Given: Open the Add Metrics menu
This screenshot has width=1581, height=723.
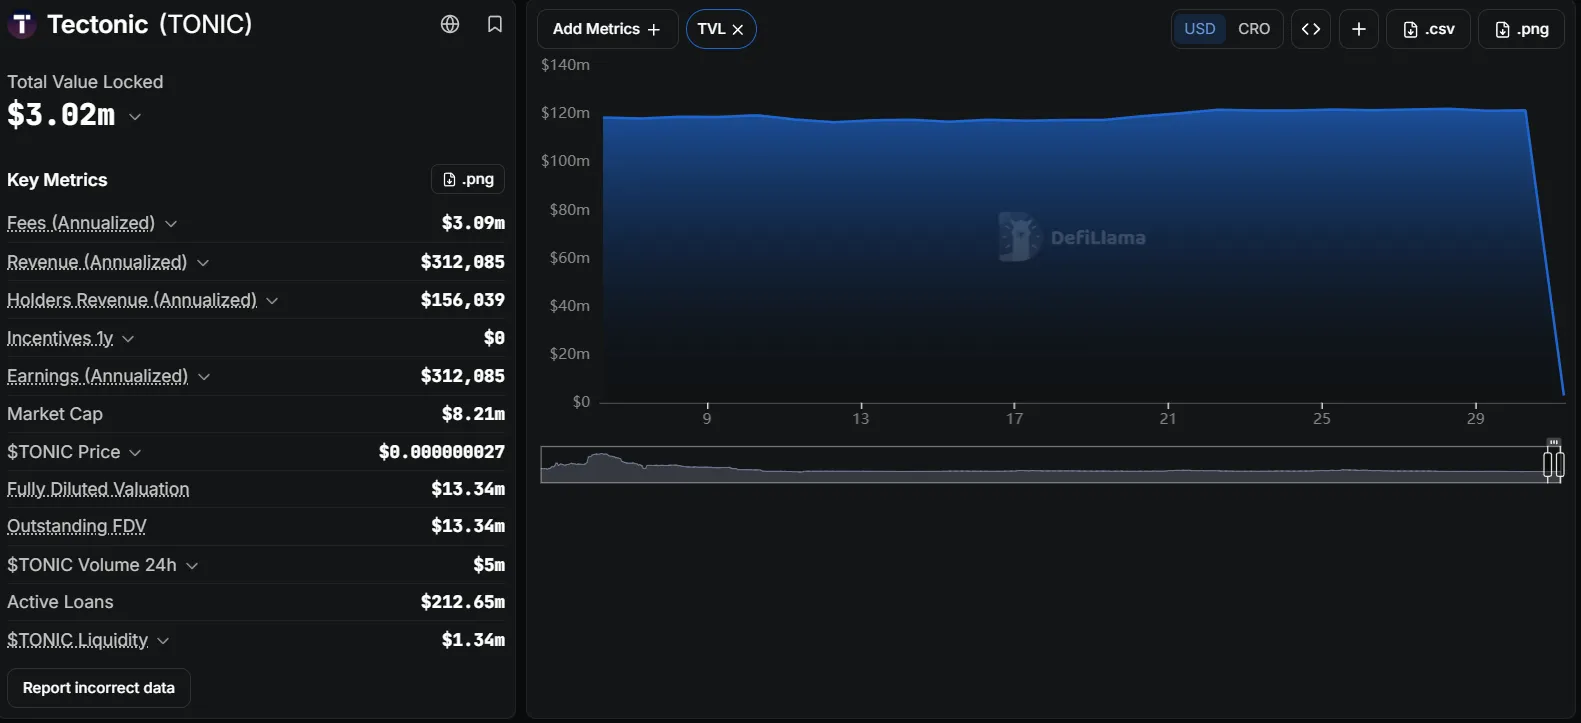Looking at the screenshot, I should 607,29.
